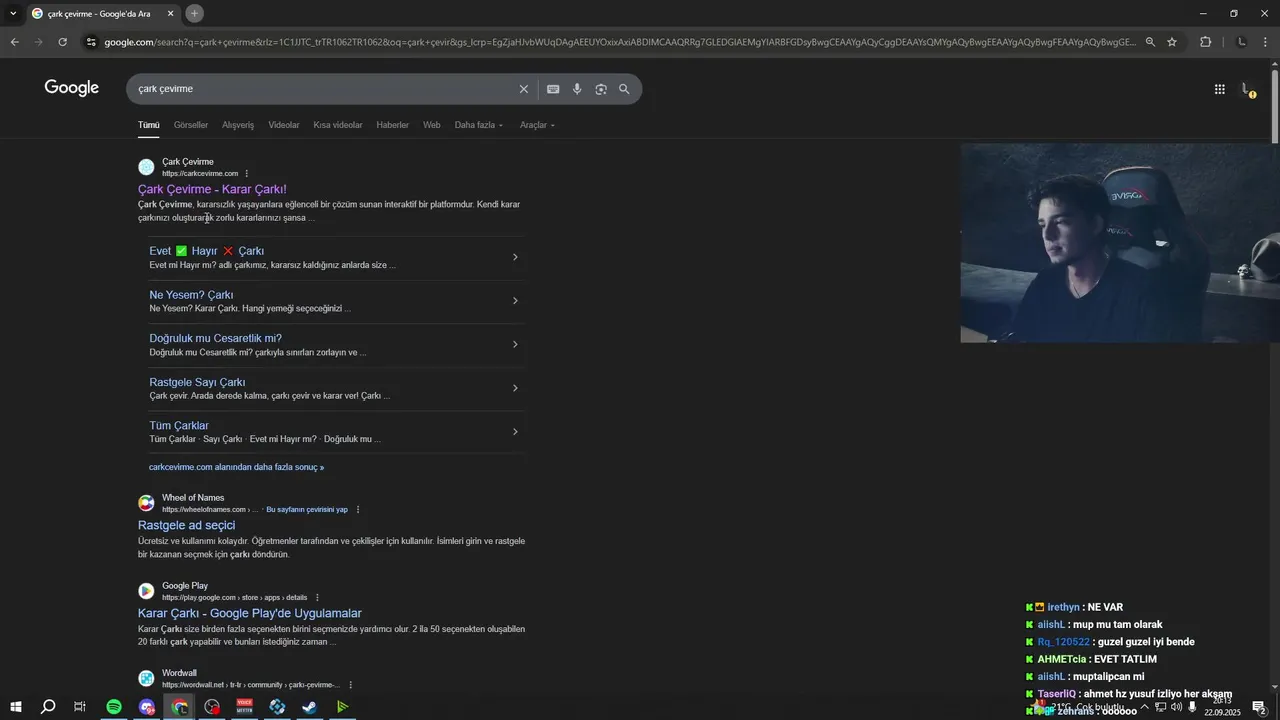Clear the search box text
Viewport: 1280px width, 720px height.
pyautogui.click(x=523, y=89)
